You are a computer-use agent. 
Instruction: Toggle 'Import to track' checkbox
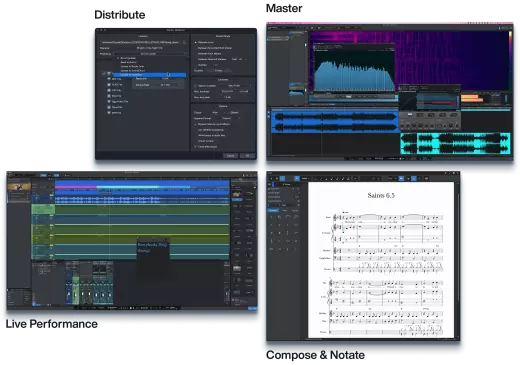point(196,141)
